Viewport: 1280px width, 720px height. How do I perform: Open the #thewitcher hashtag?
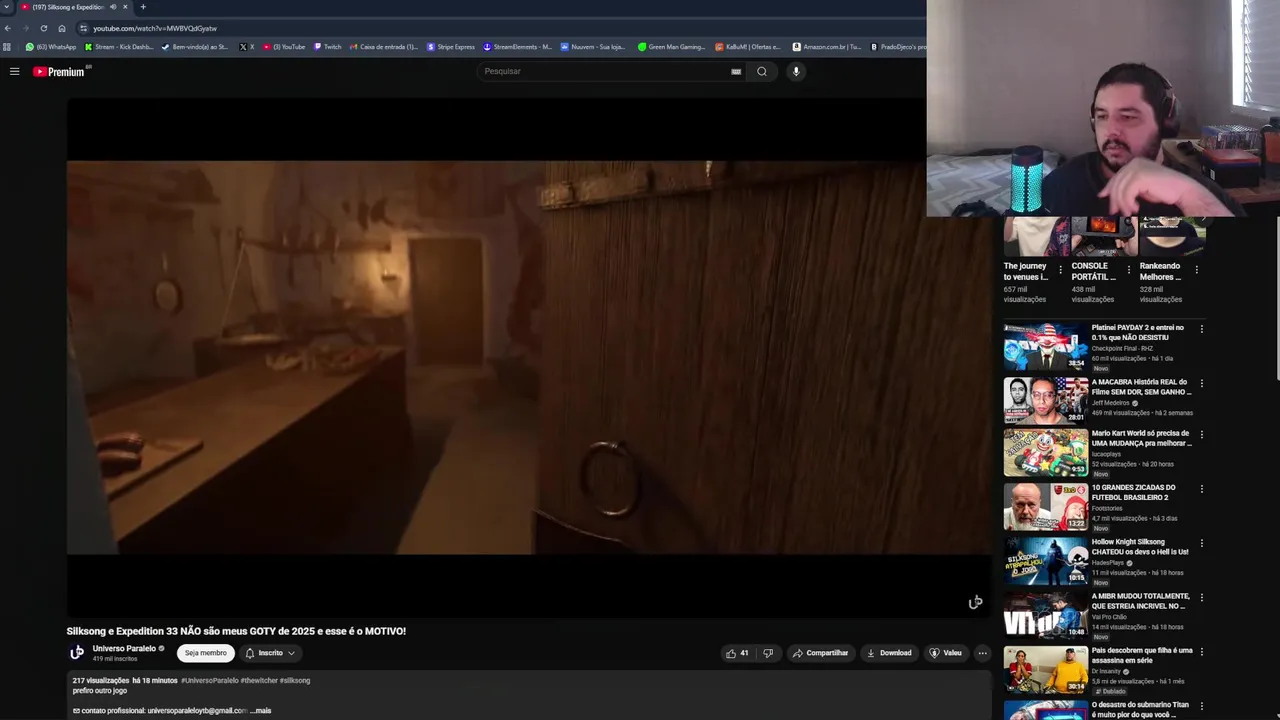260,680
